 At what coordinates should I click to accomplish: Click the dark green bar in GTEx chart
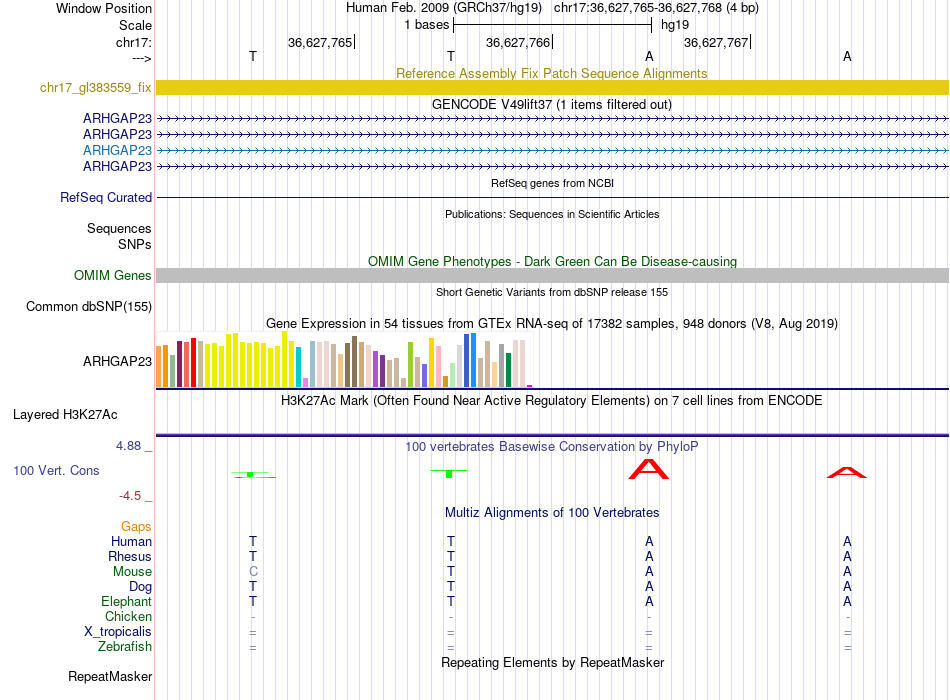point(508,370)
